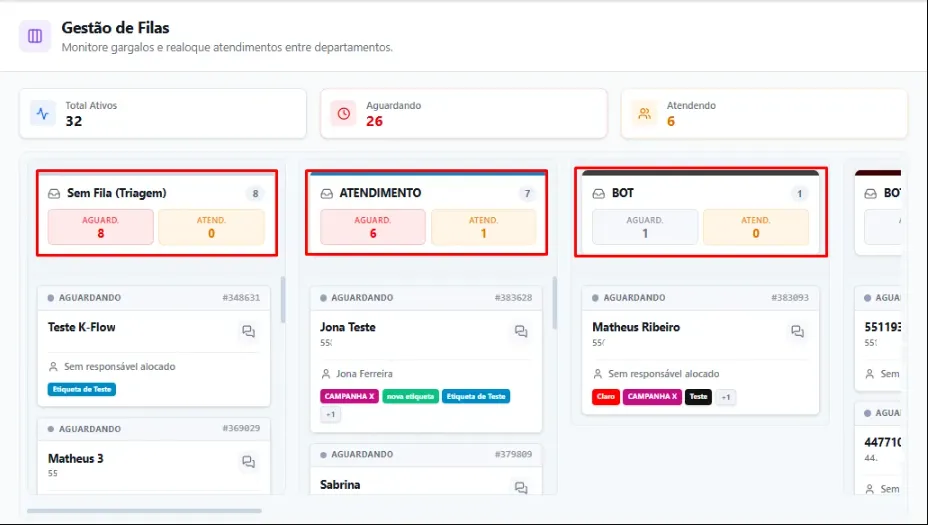This screenshot has height=525, width=928.
Task: Open the chat icon on Sabrina card
Action: pyautogui.click(x=521, y=488)
